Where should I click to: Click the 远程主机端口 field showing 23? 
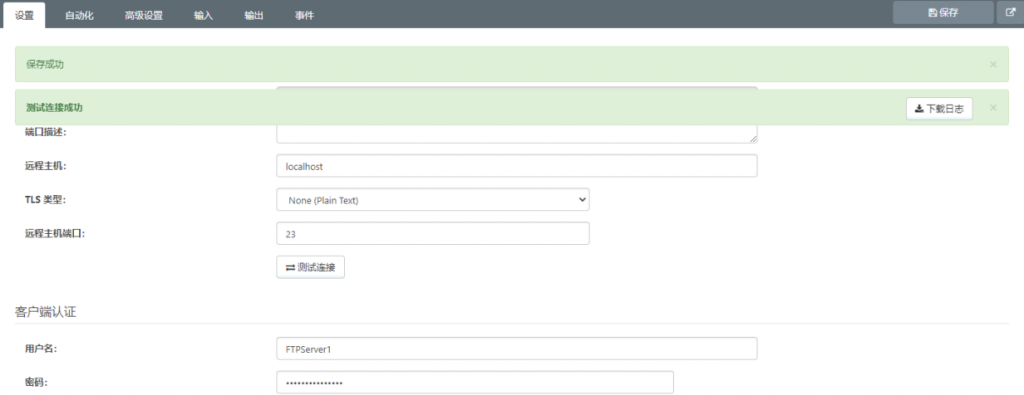coord(433,233)
